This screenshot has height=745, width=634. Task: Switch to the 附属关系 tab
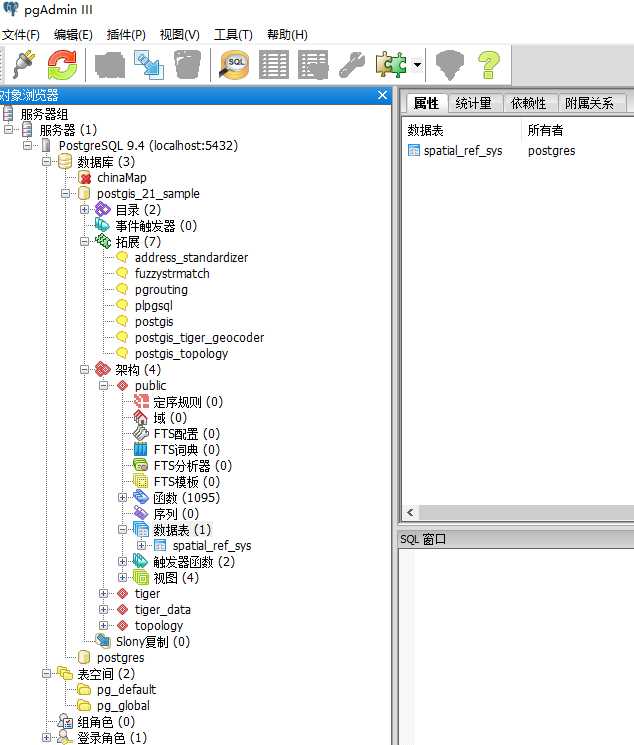tap(589, 103)
